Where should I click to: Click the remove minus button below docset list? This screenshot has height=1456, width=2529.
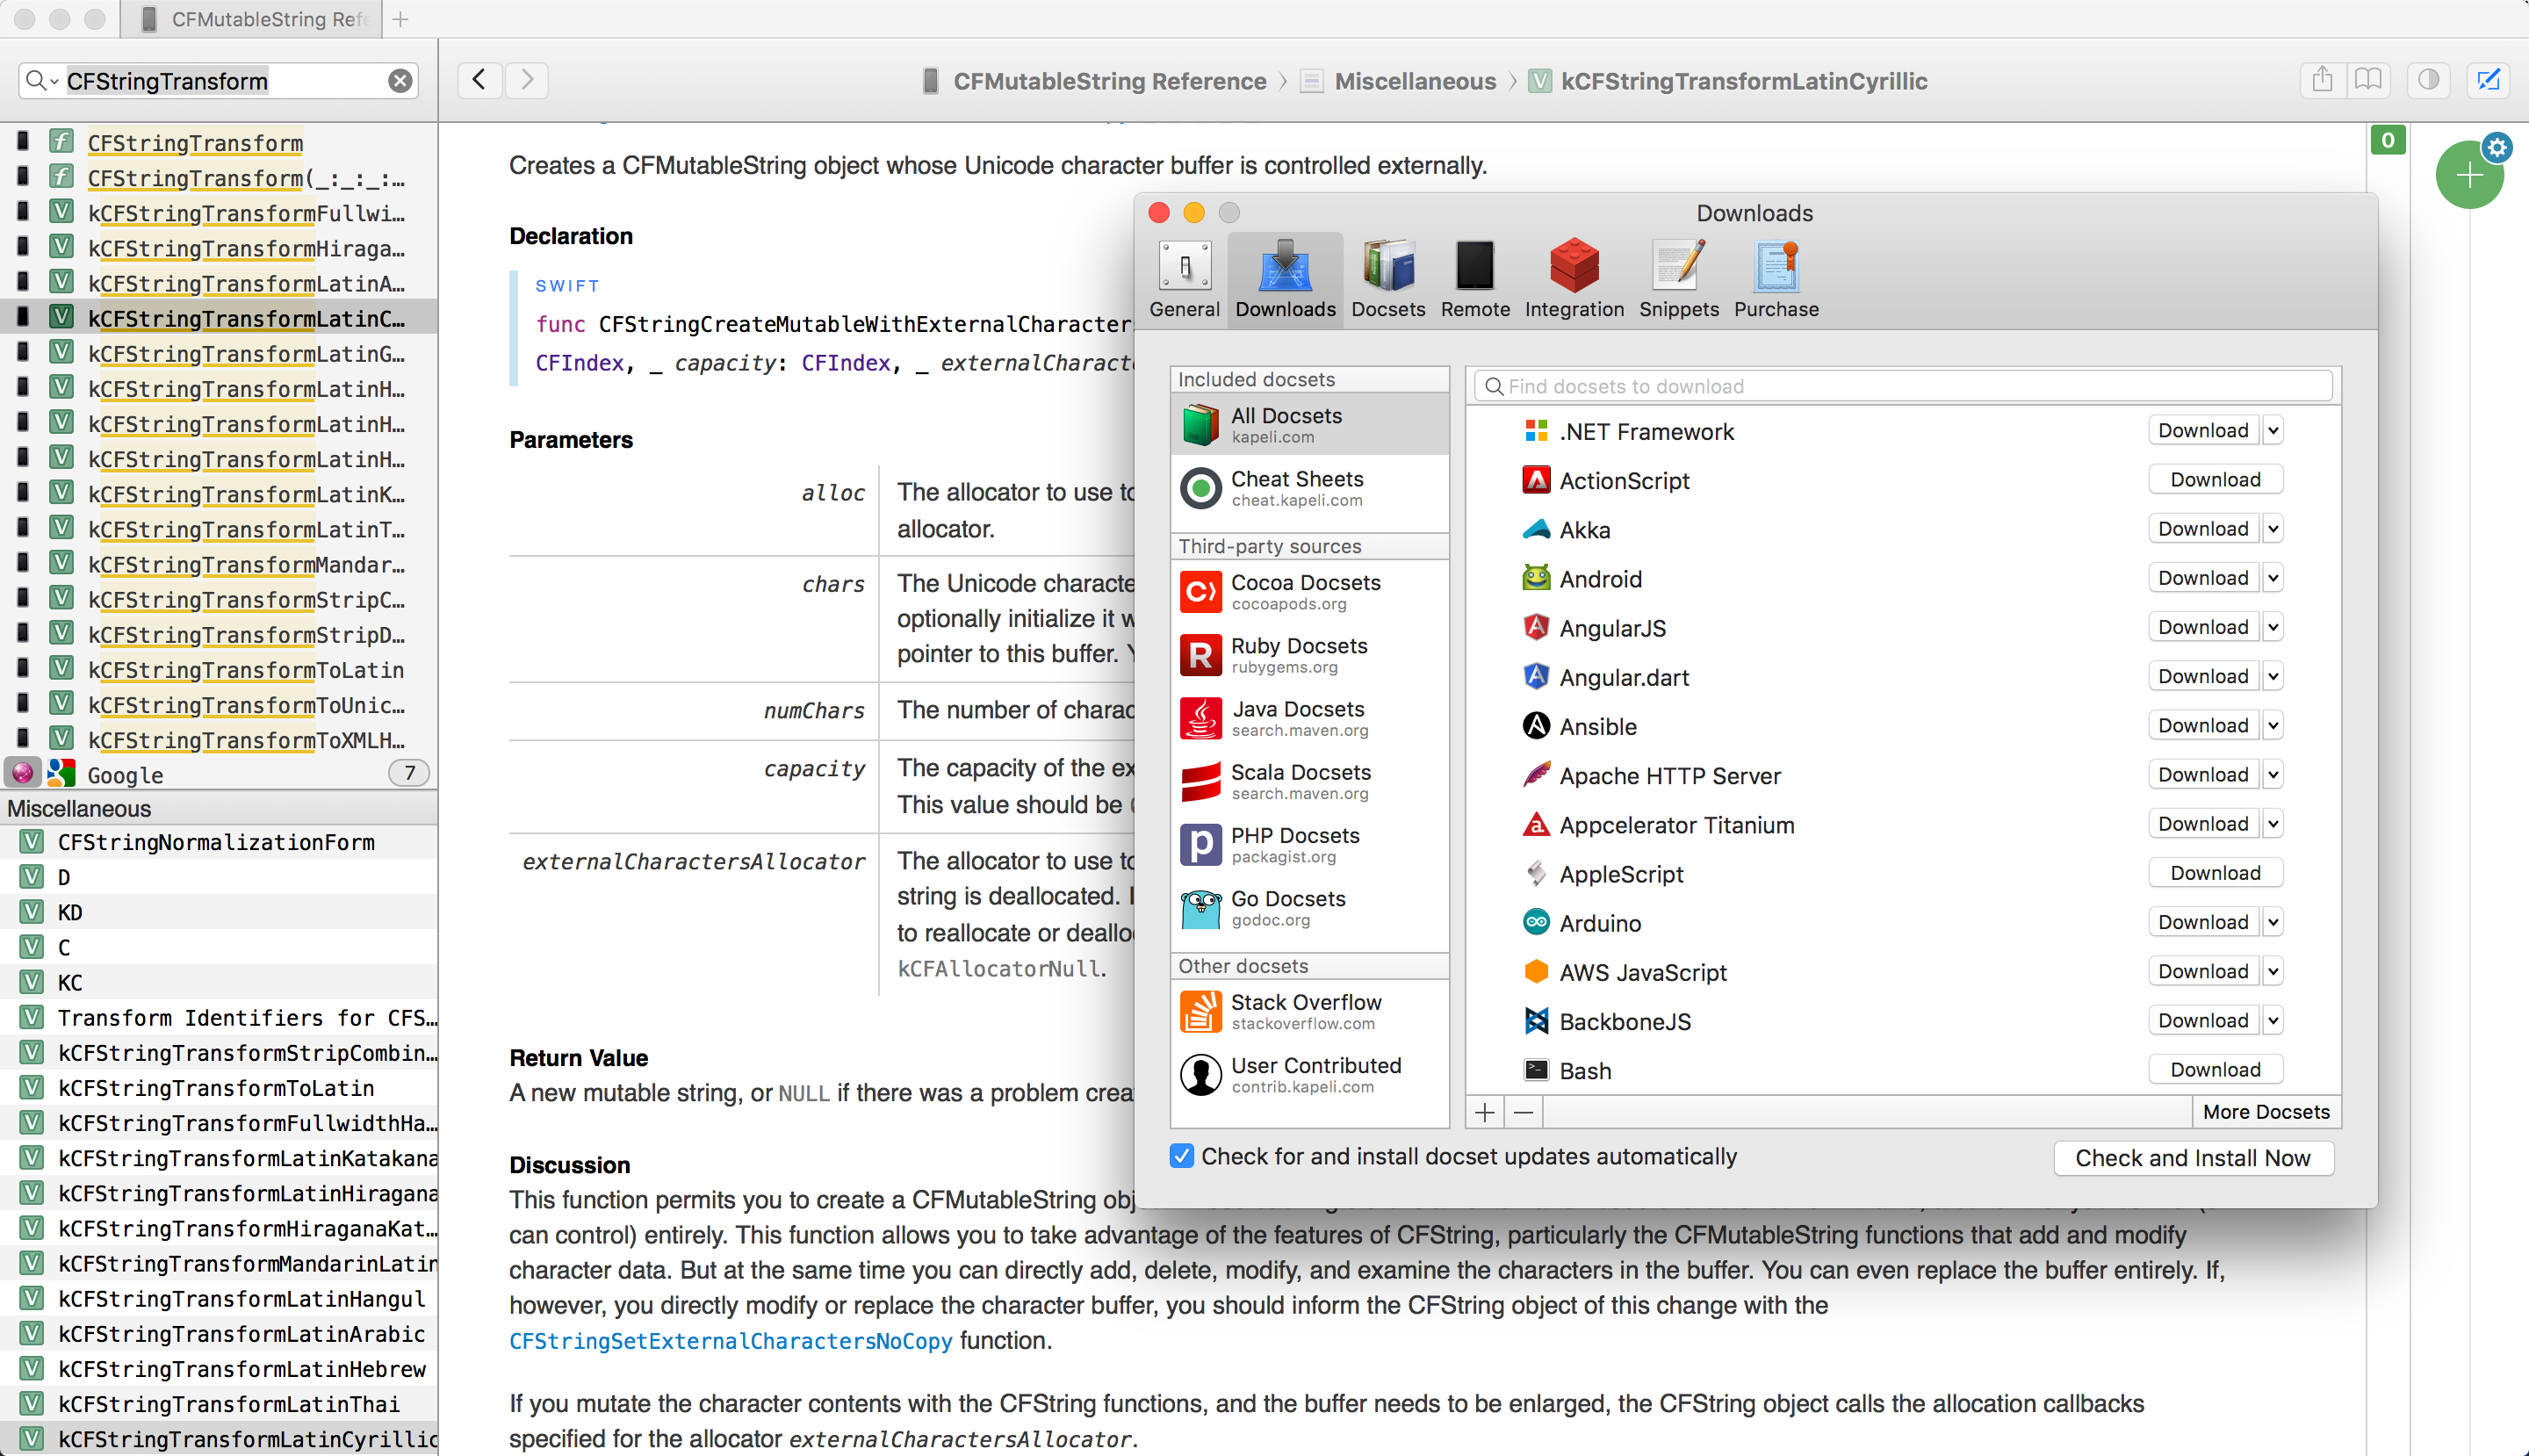click(x=1523, y=1112)
